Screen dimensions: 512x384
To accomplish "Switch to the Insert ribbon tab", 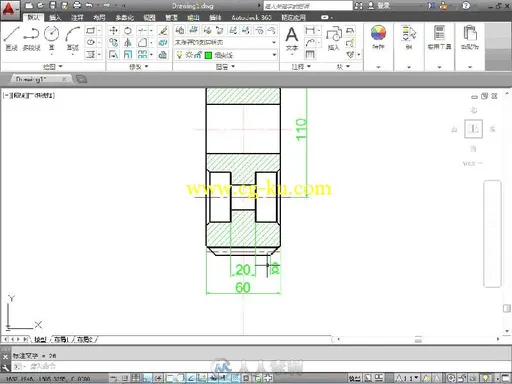I will click(55, 17).
